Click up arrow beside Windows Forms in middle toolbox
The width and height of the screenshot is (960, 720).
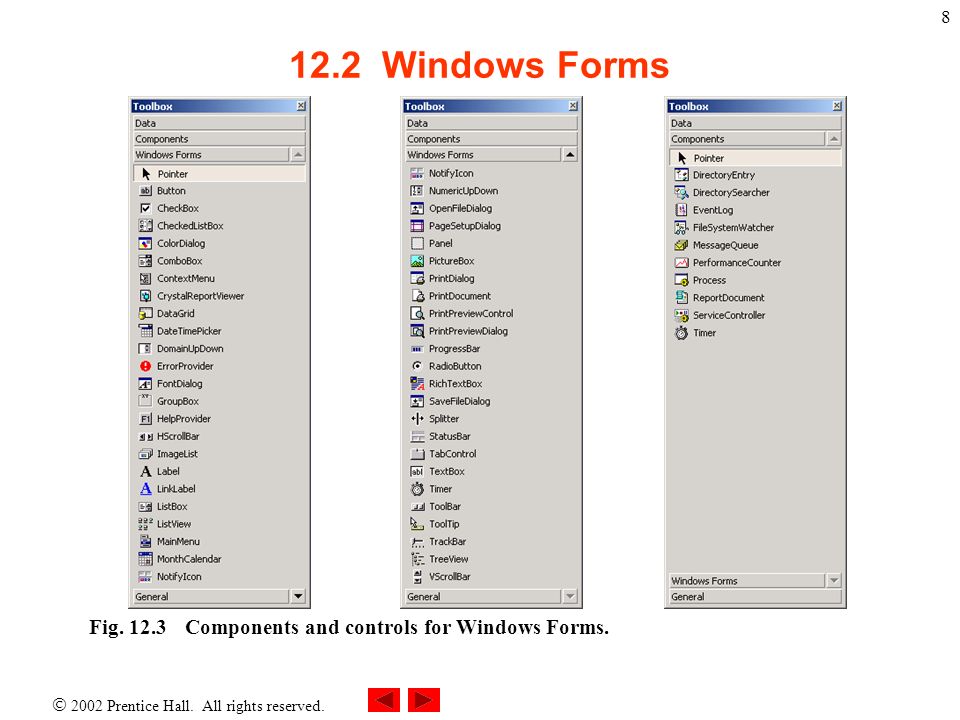570,155
